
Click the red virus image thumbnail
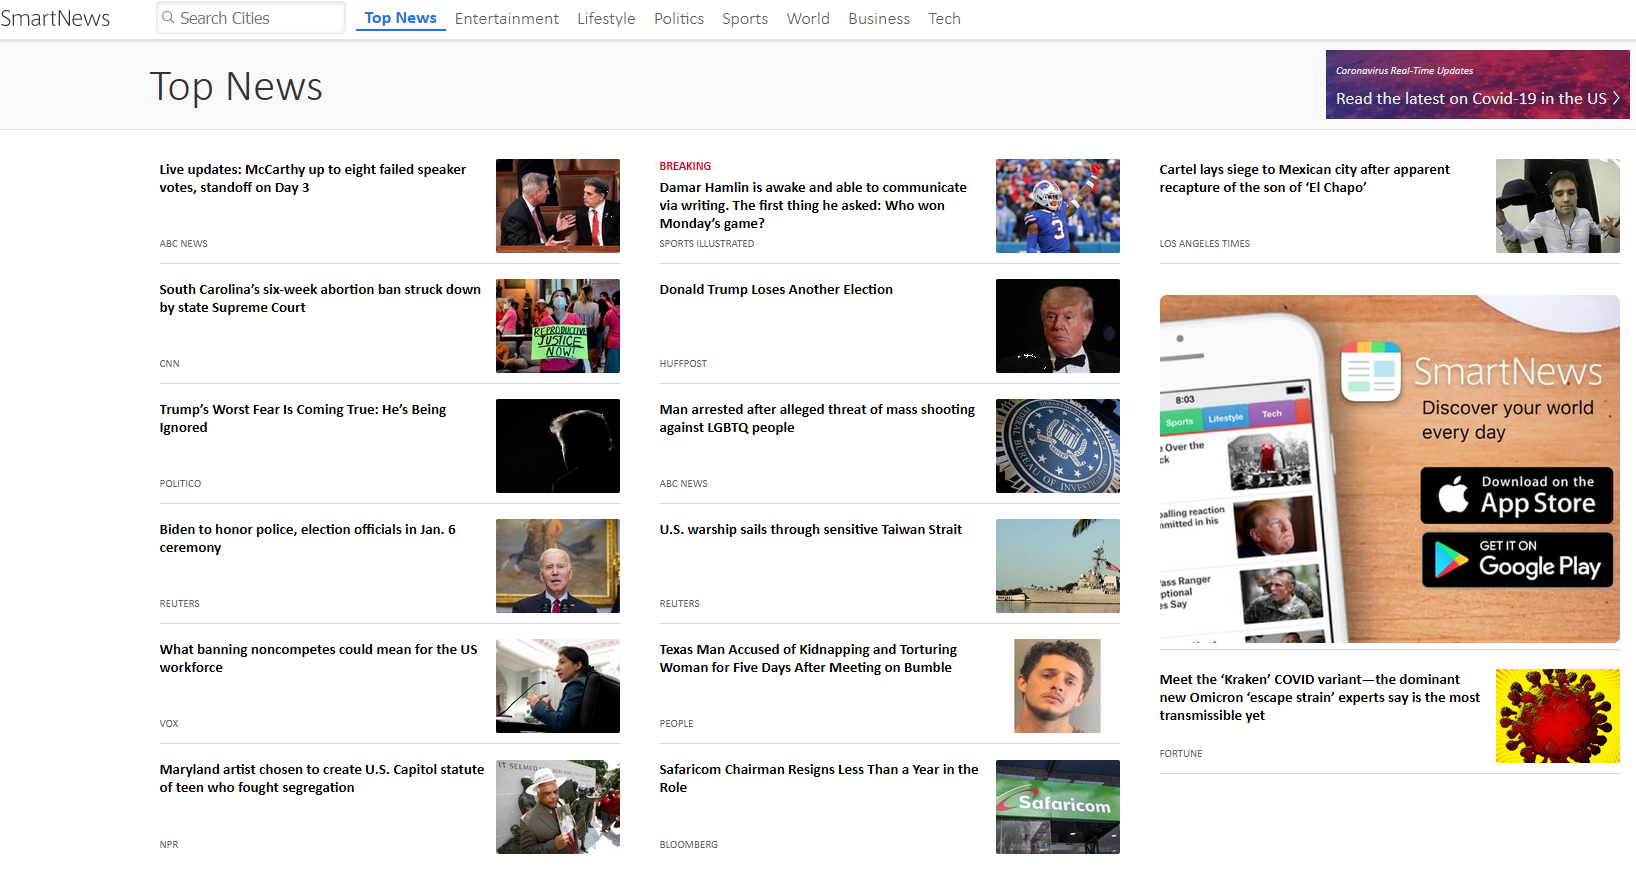(x=1557, y=716)
